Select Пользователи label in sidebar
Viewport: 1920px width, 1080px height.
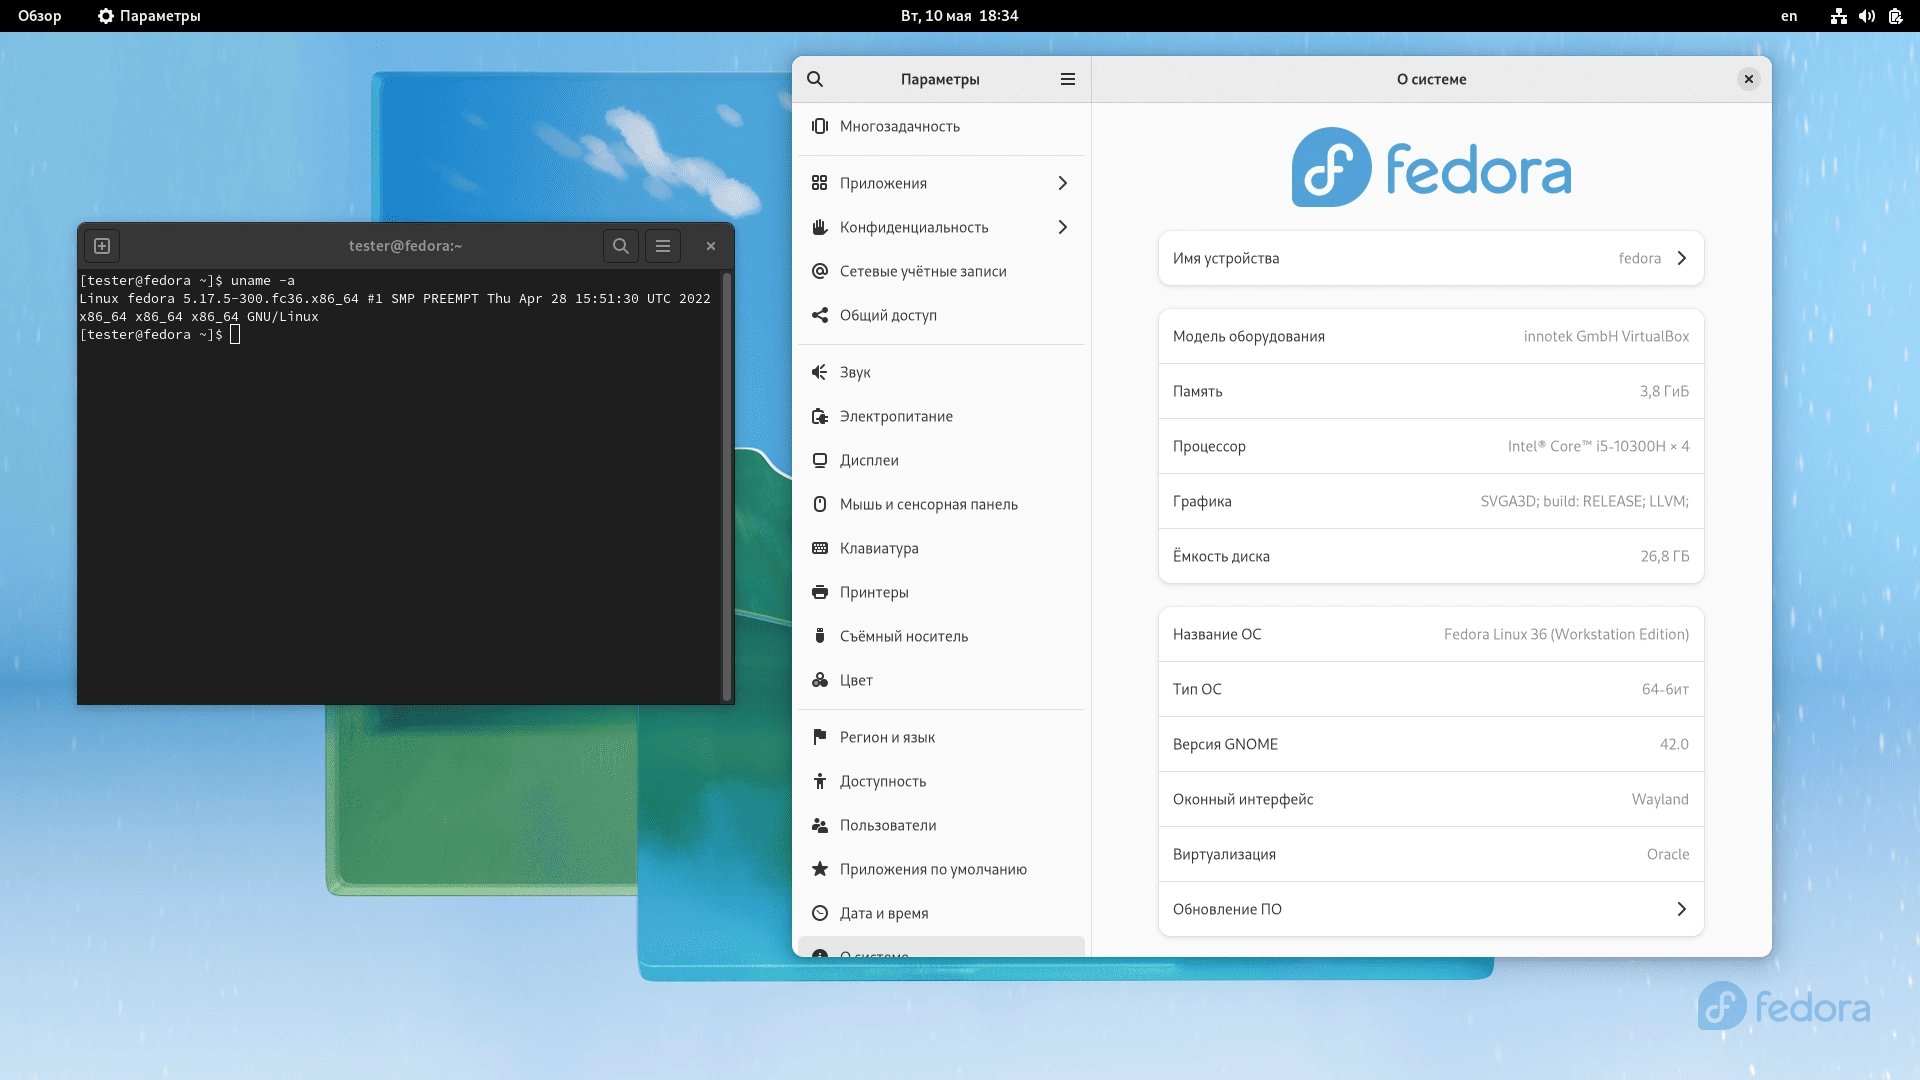coord(888,825)
